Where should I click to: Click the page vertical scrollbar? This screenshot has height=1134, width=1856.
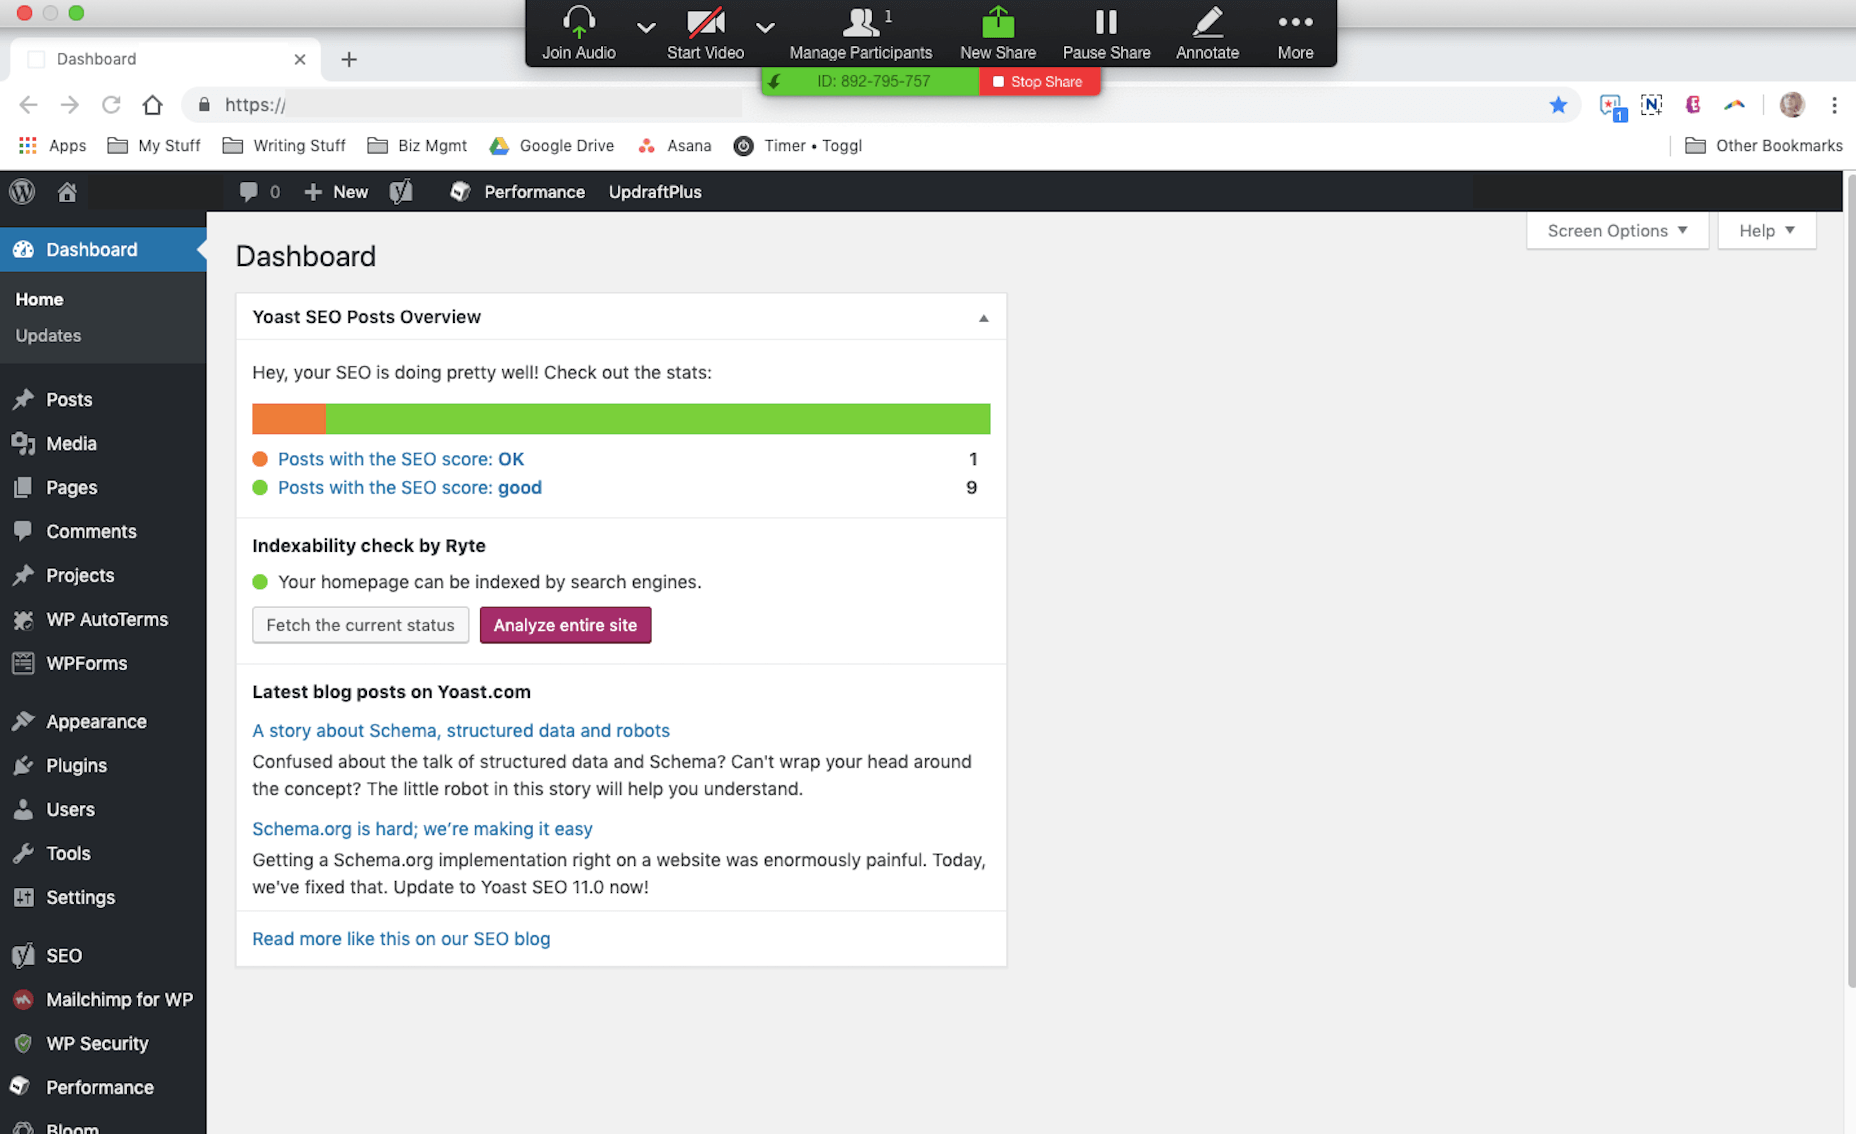[1849, 580]
